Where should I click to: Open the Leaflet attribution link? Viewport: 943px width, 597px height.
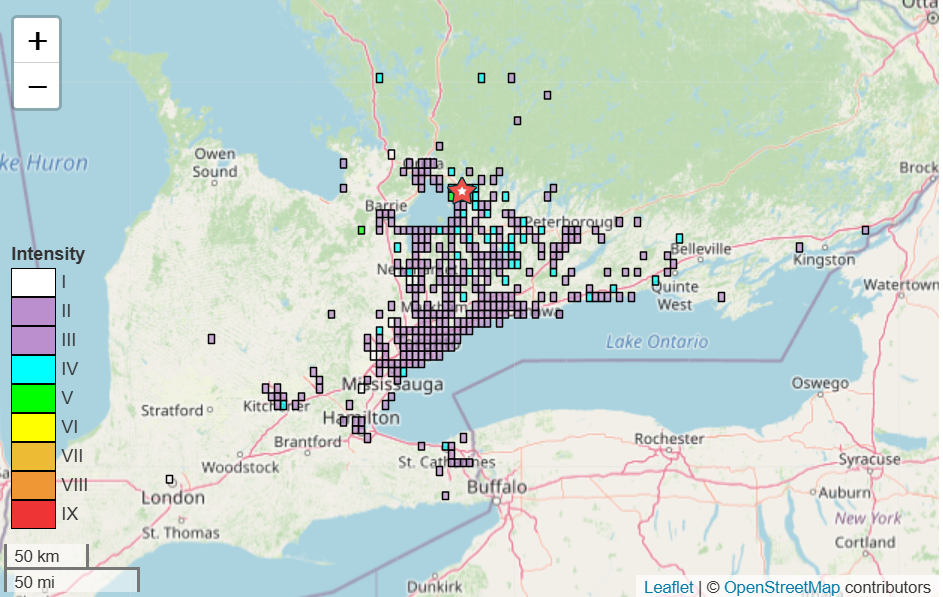[x=668, y=587]
